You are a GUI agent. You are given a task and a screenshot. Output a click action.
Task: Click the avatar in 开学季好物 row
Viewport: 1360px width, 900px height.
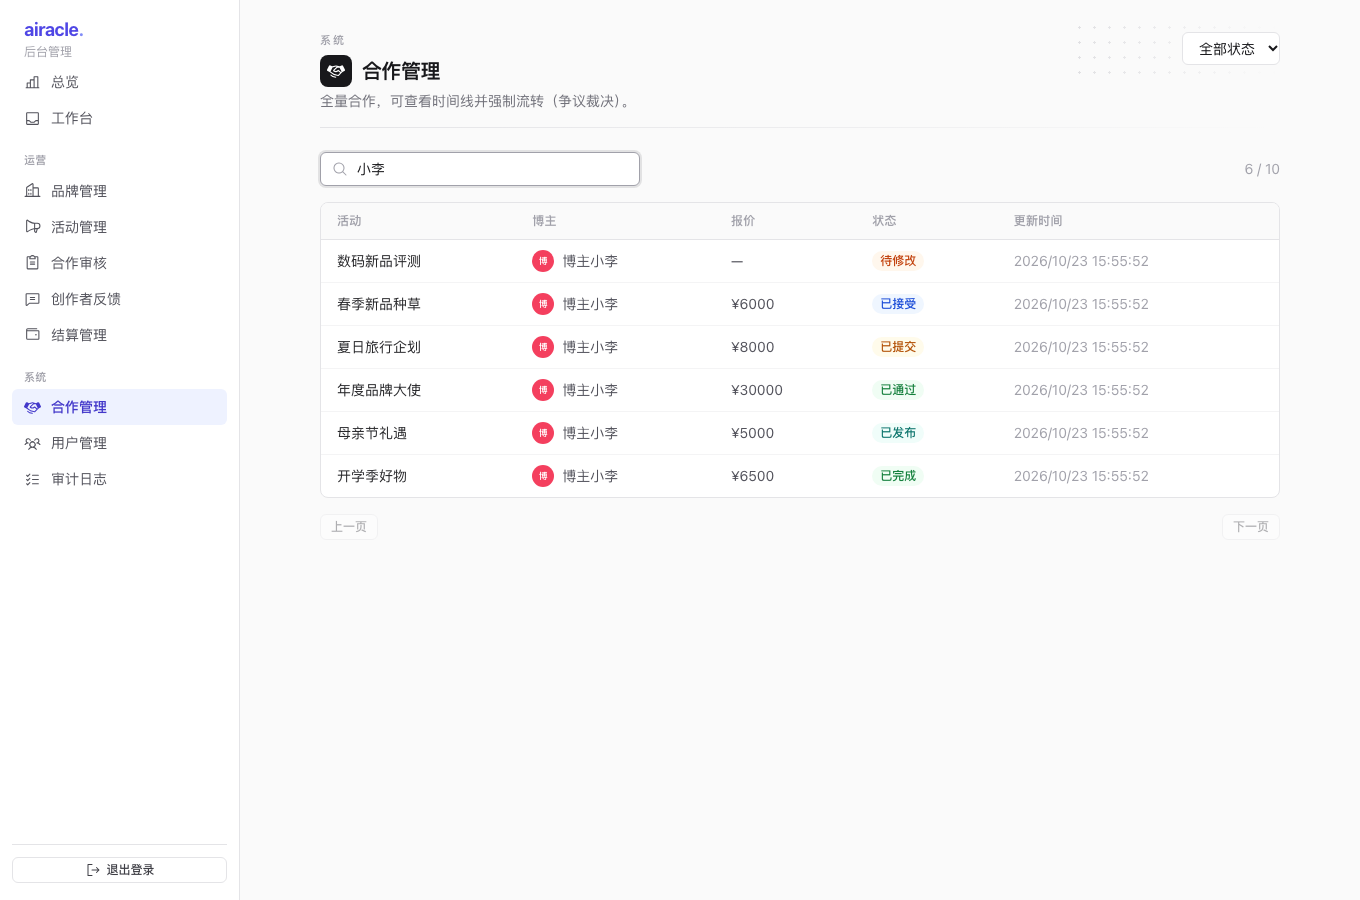pyautogui.click(x=543, y=476)
